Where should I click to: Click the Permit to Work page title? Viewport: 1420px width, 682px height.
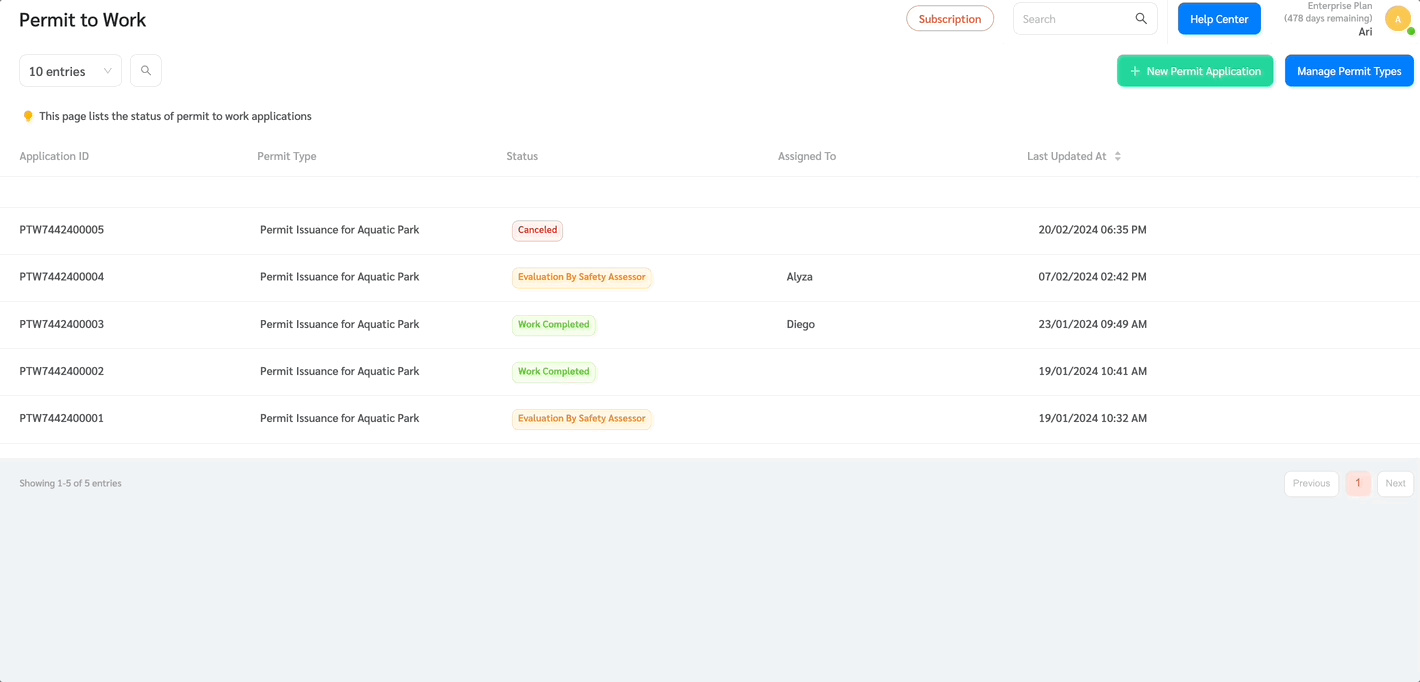pos(82,20)
